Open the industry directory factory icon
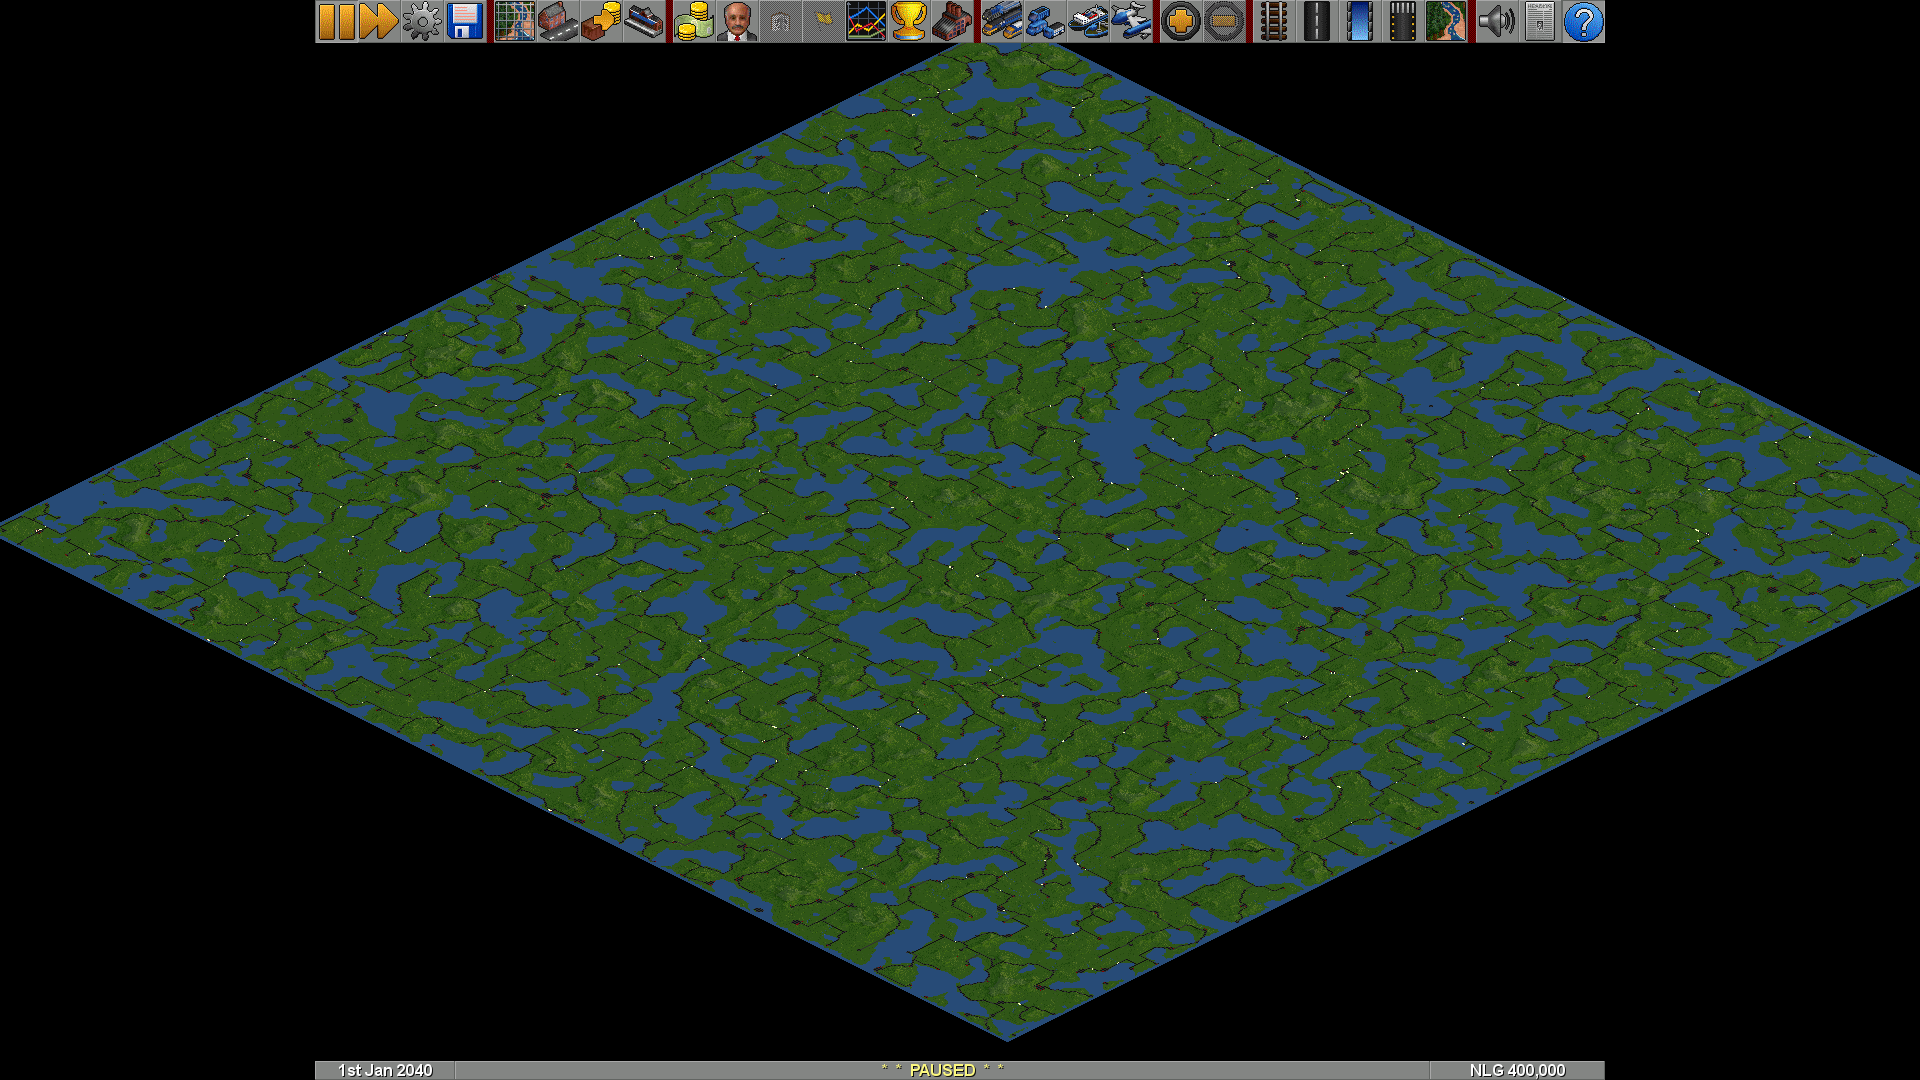The width and height of the screenshot is (1920, 1080). pos(952,21)
